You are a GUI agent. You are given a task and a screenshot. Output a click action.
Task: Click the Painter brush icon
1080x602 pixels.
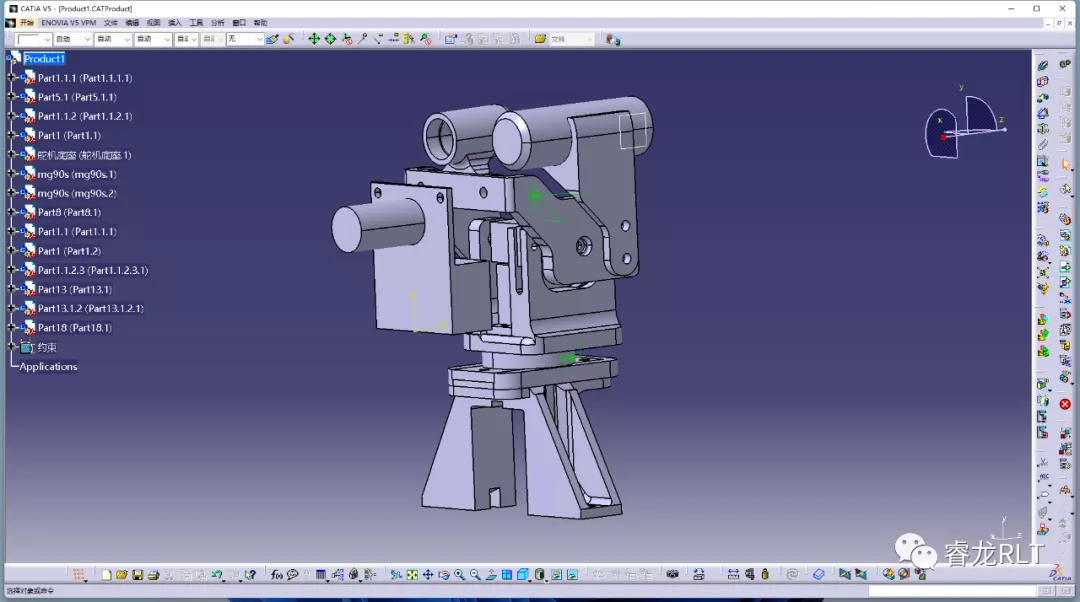click(x=273, y=39)
